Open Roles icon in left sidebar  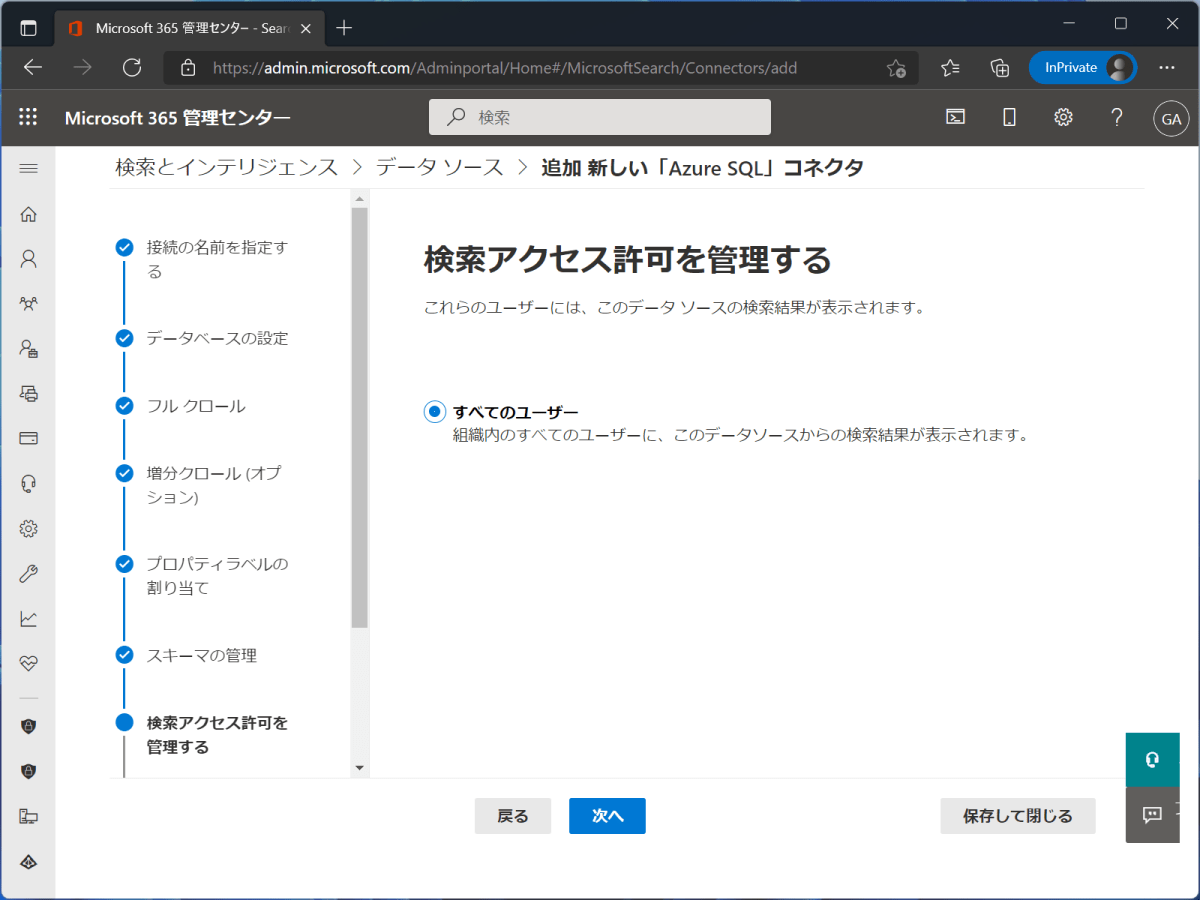point(28,349)
